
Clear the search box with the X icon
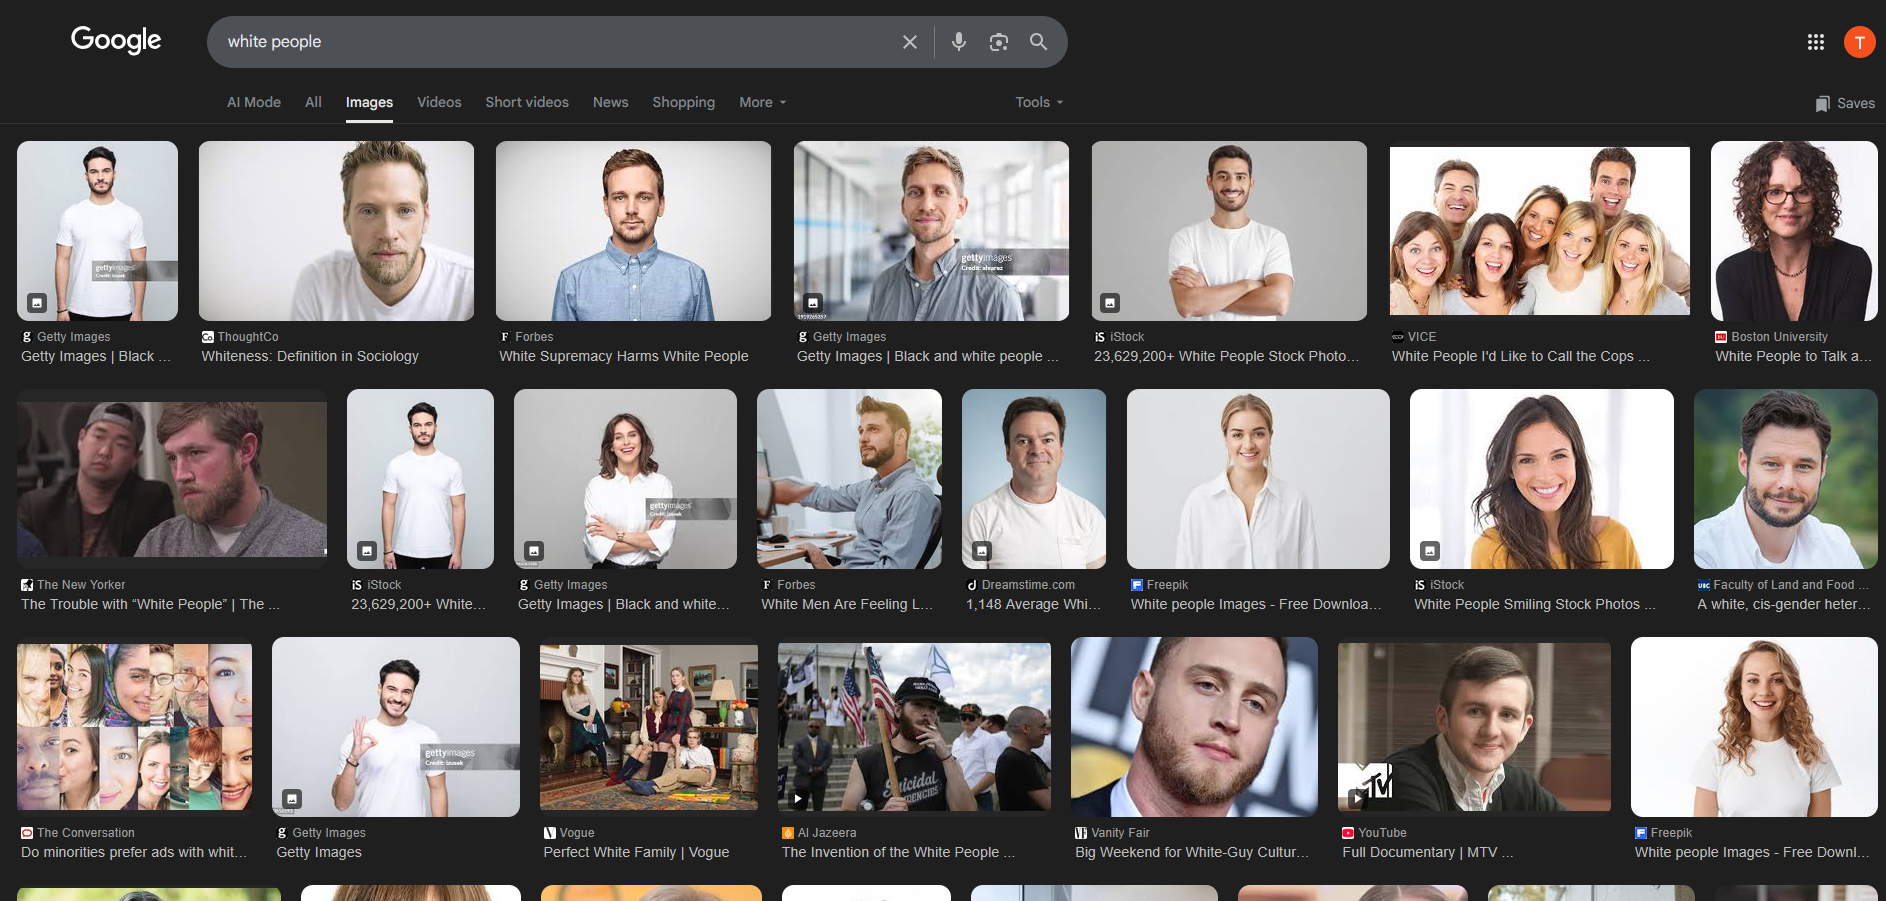[x=910, y=42]
